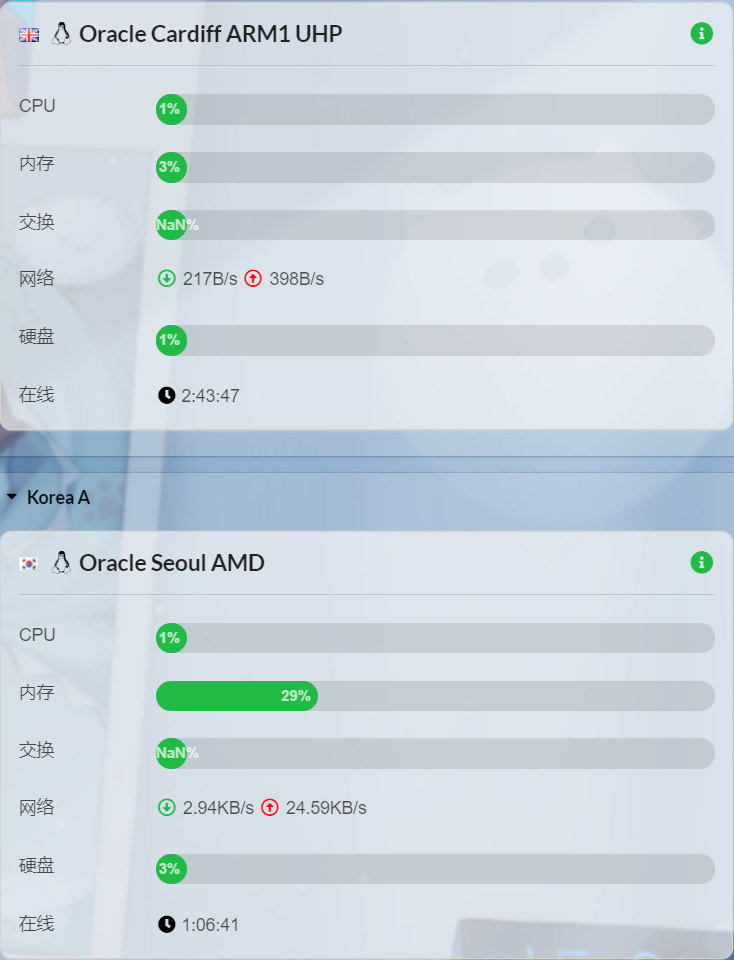
Task: Click the Cardiff memory bar at 3%
Action: (435, 167)
